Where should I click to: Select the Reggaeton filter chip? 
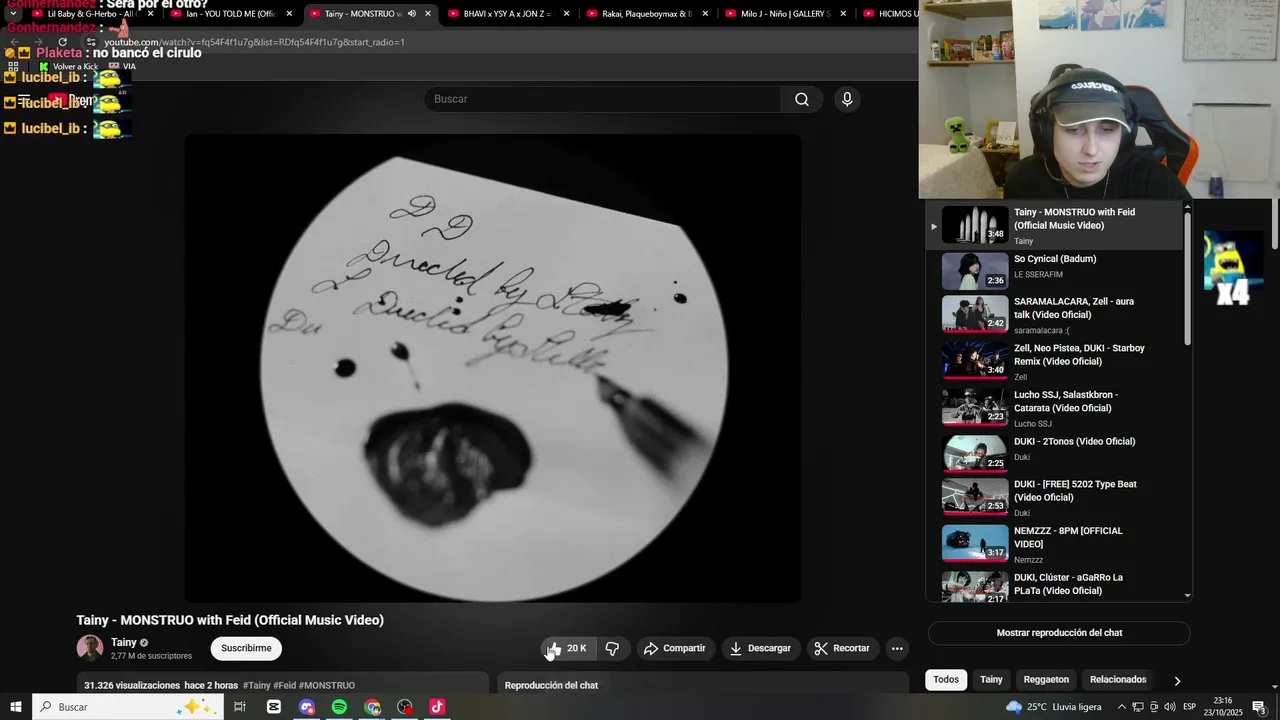[x=1046, y=680]
